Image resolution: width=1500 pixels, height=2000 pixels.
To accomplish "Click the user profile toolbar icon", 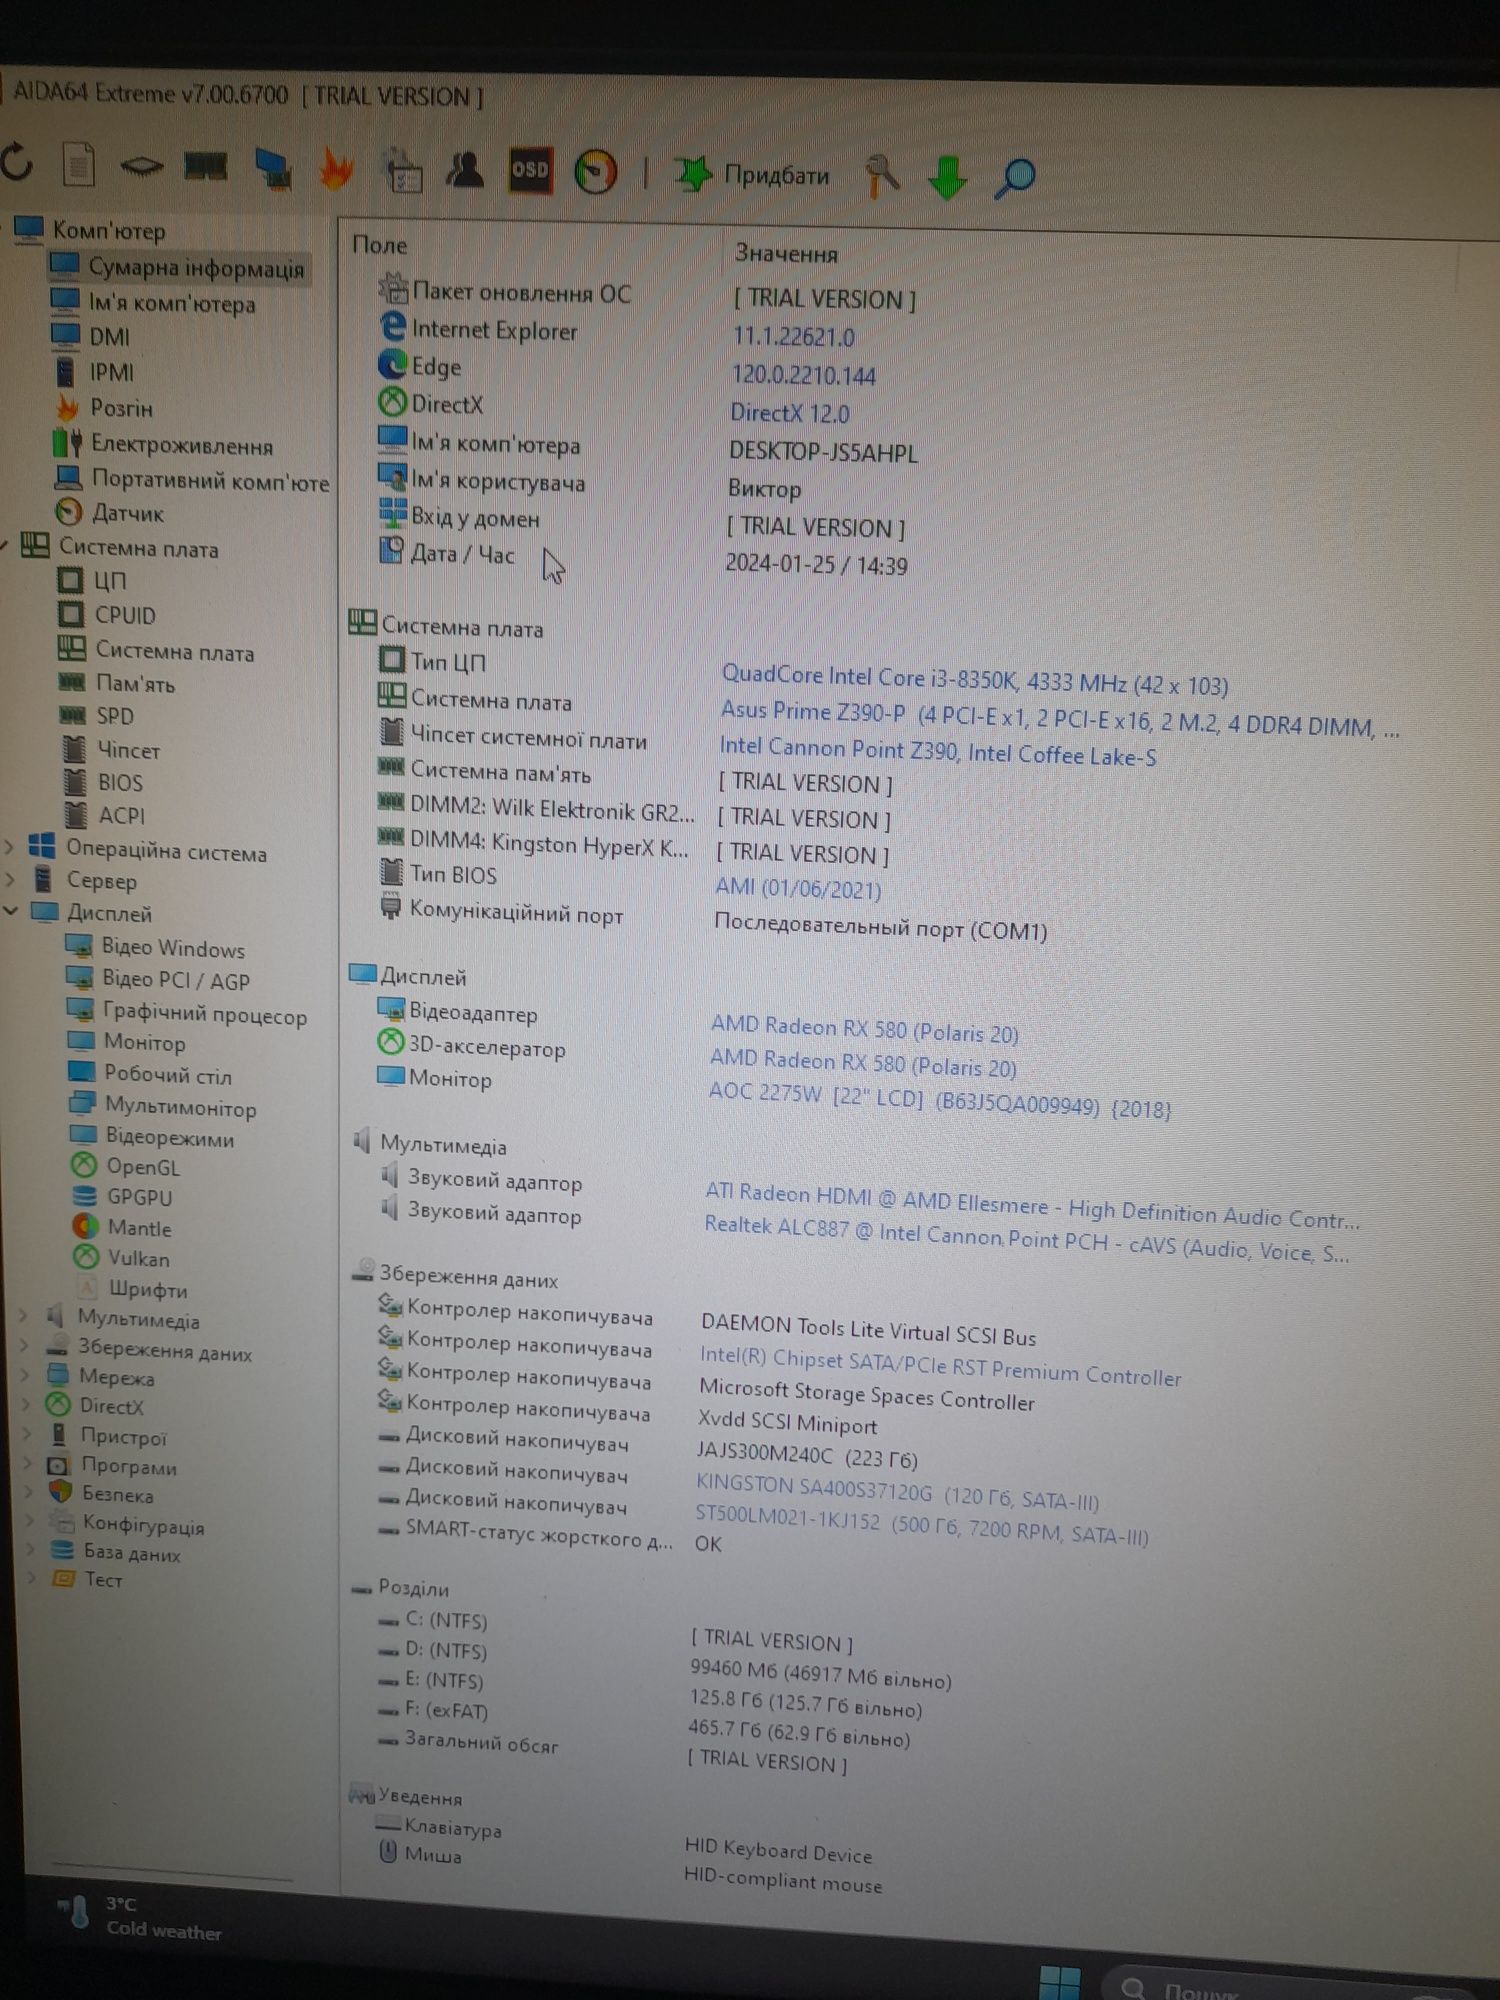I will (465, 170).
